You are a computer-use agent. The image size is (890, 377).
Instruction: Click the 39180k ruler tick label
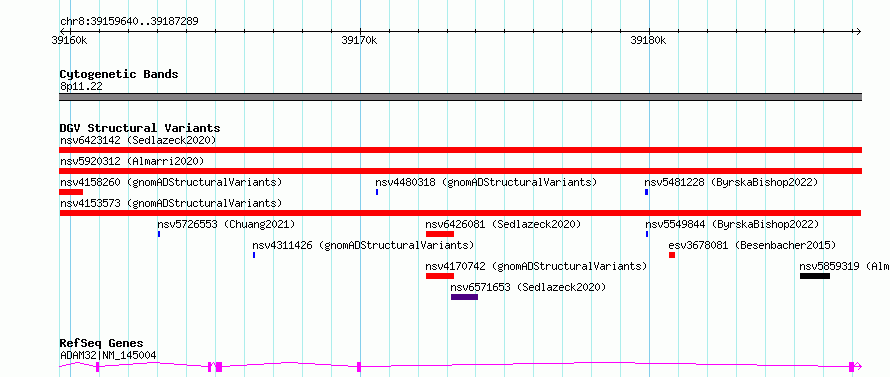point(649,40)
